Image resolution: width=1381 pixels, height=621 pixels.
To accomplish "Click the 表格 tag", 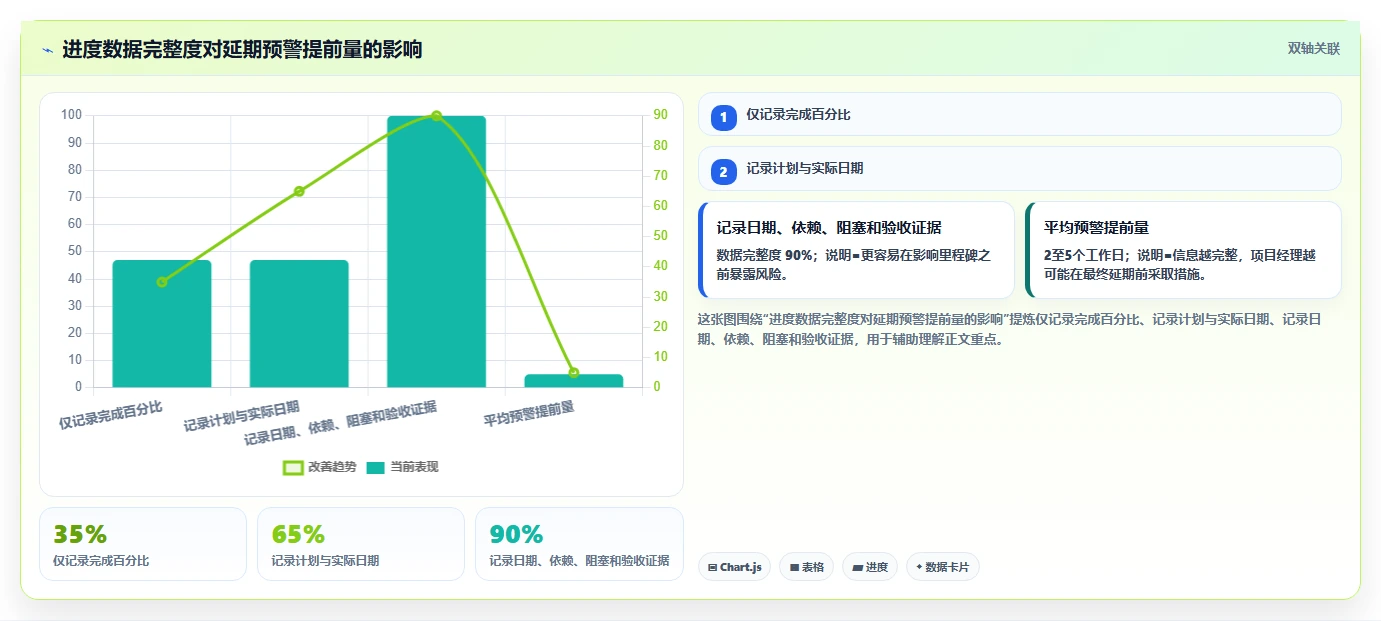I will coord(806,567).
